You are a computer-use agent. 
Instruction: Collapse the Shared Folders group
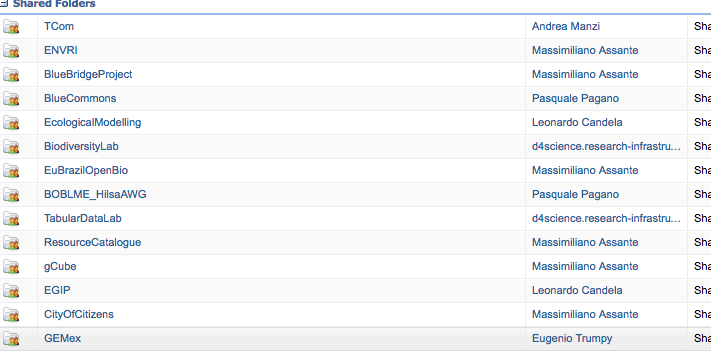tap(4, 4)
